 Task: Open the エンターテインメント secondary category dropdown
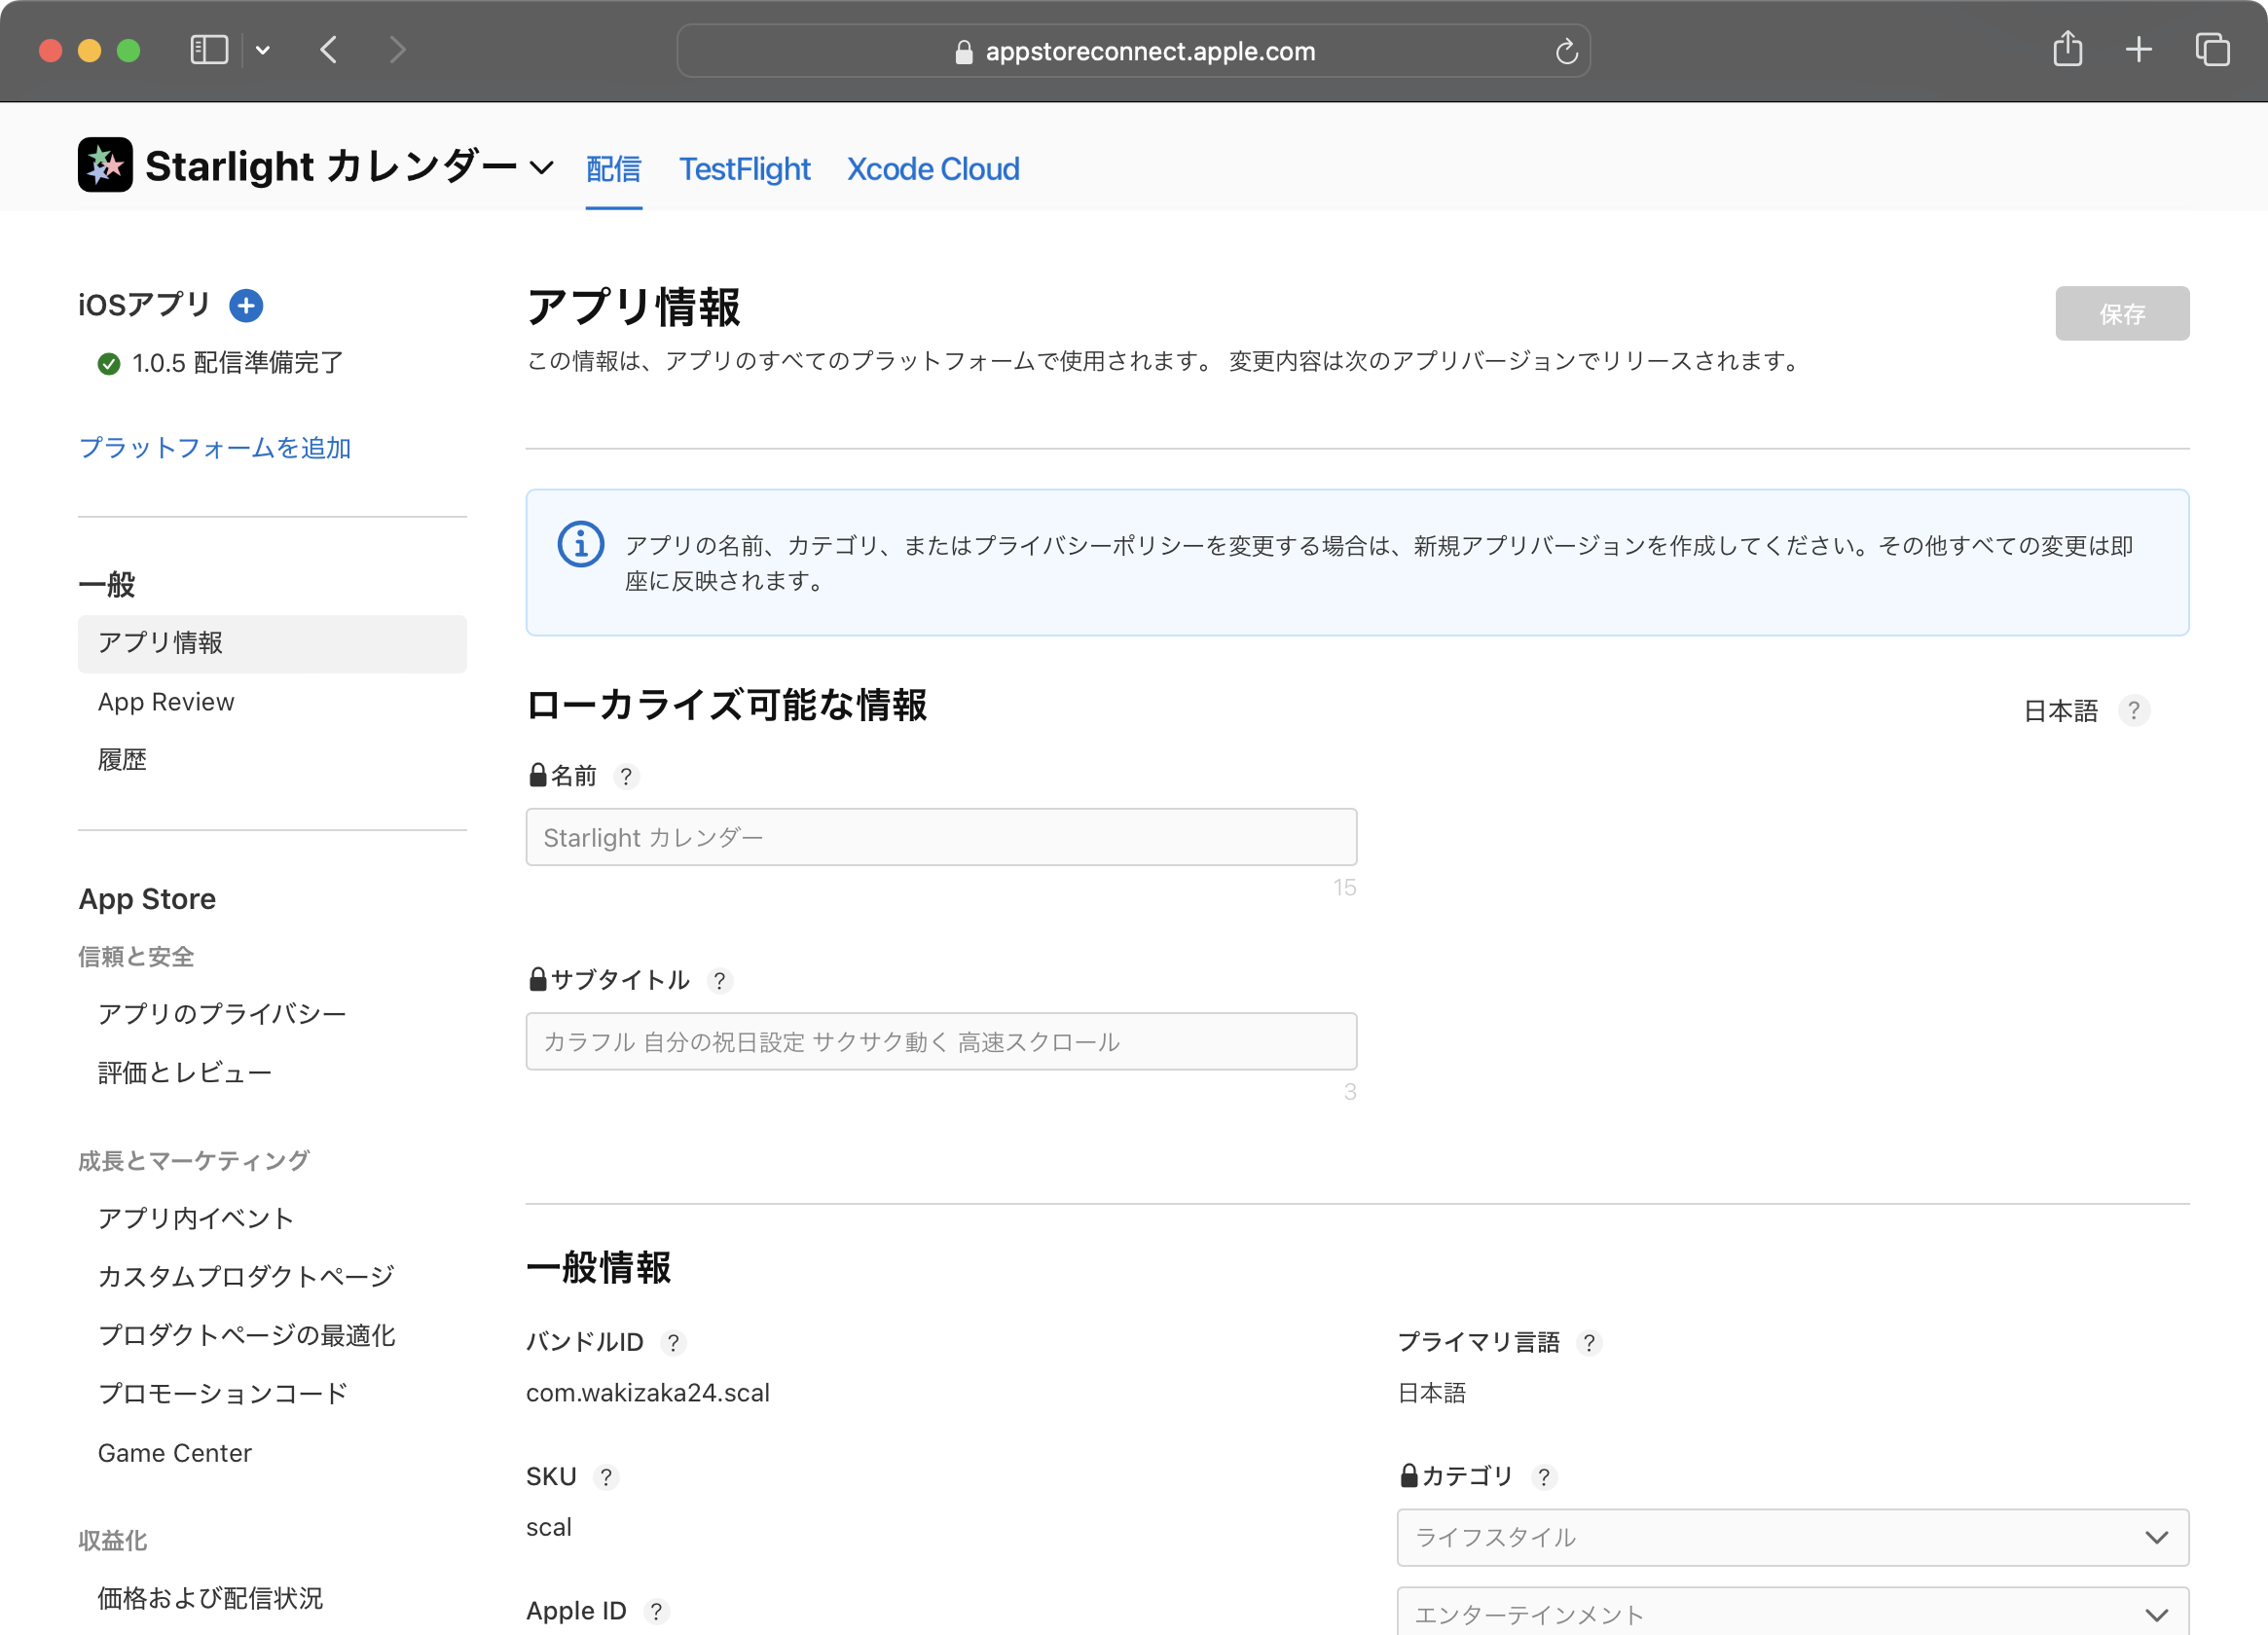click(1792, 1613)
